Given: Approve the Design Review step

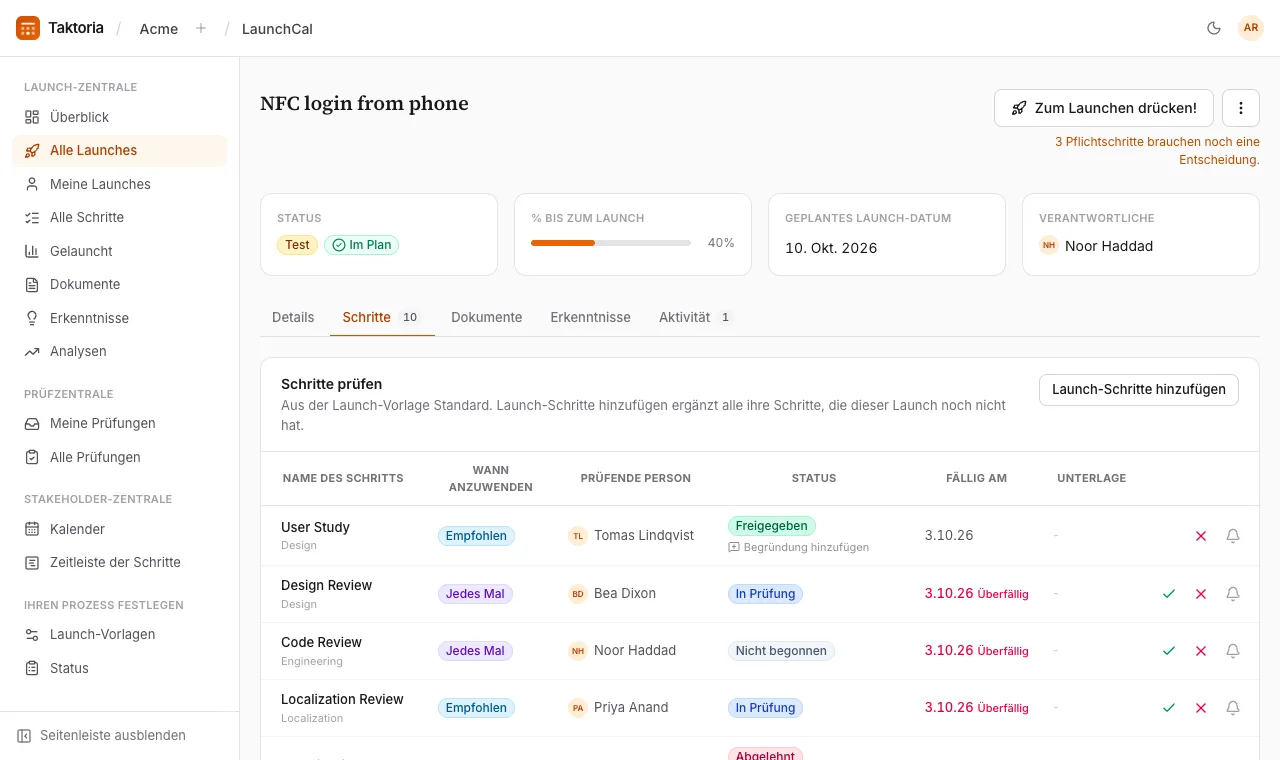Looking at the screenshot, I should point(1169,594).
